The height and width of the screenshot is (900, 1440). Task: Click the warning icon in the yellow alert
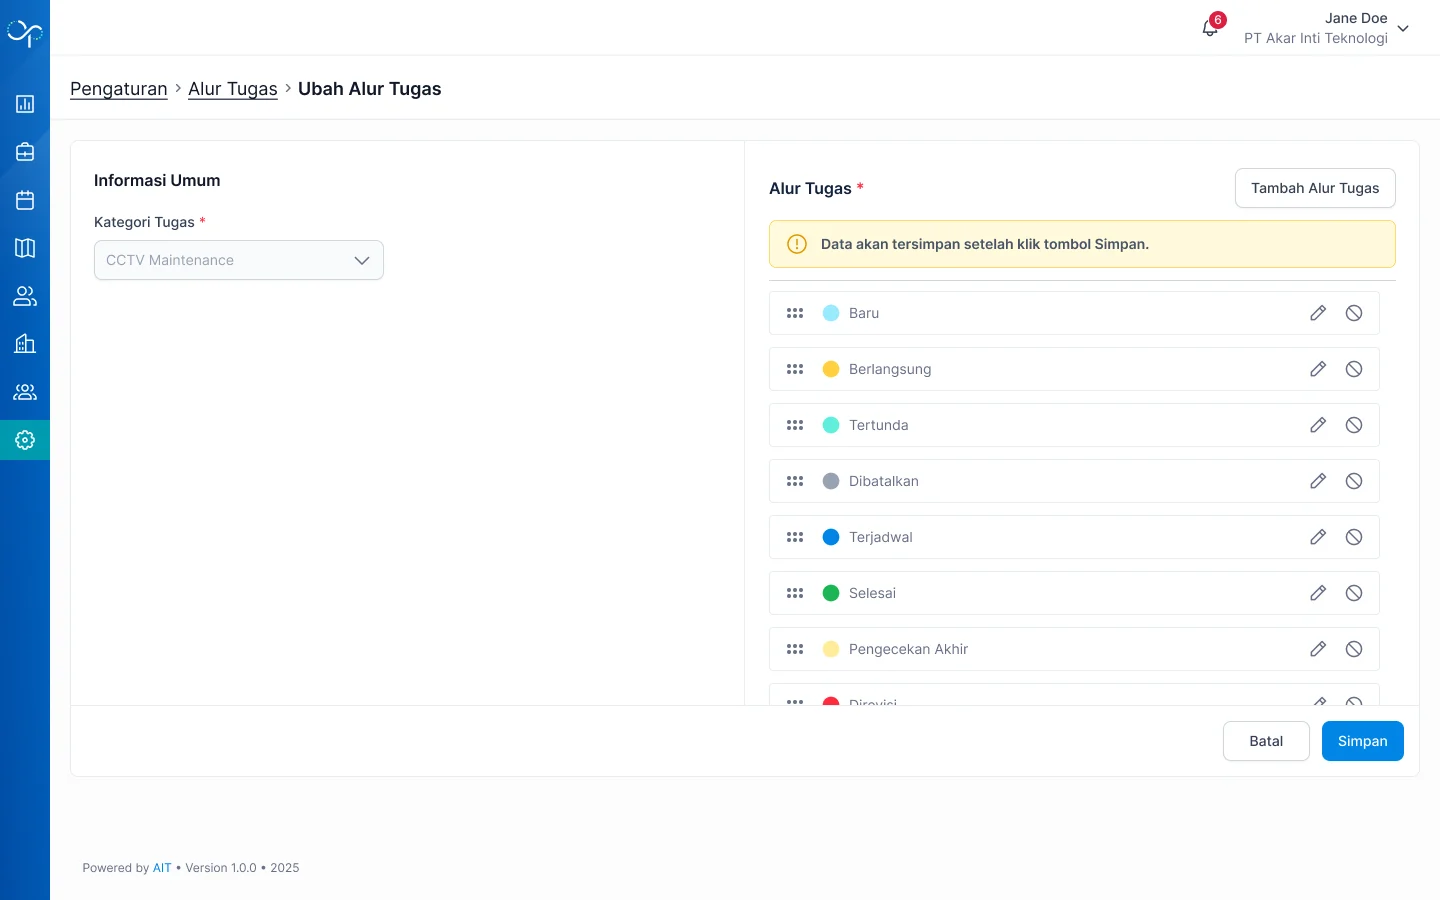click(x=797, y=244)
